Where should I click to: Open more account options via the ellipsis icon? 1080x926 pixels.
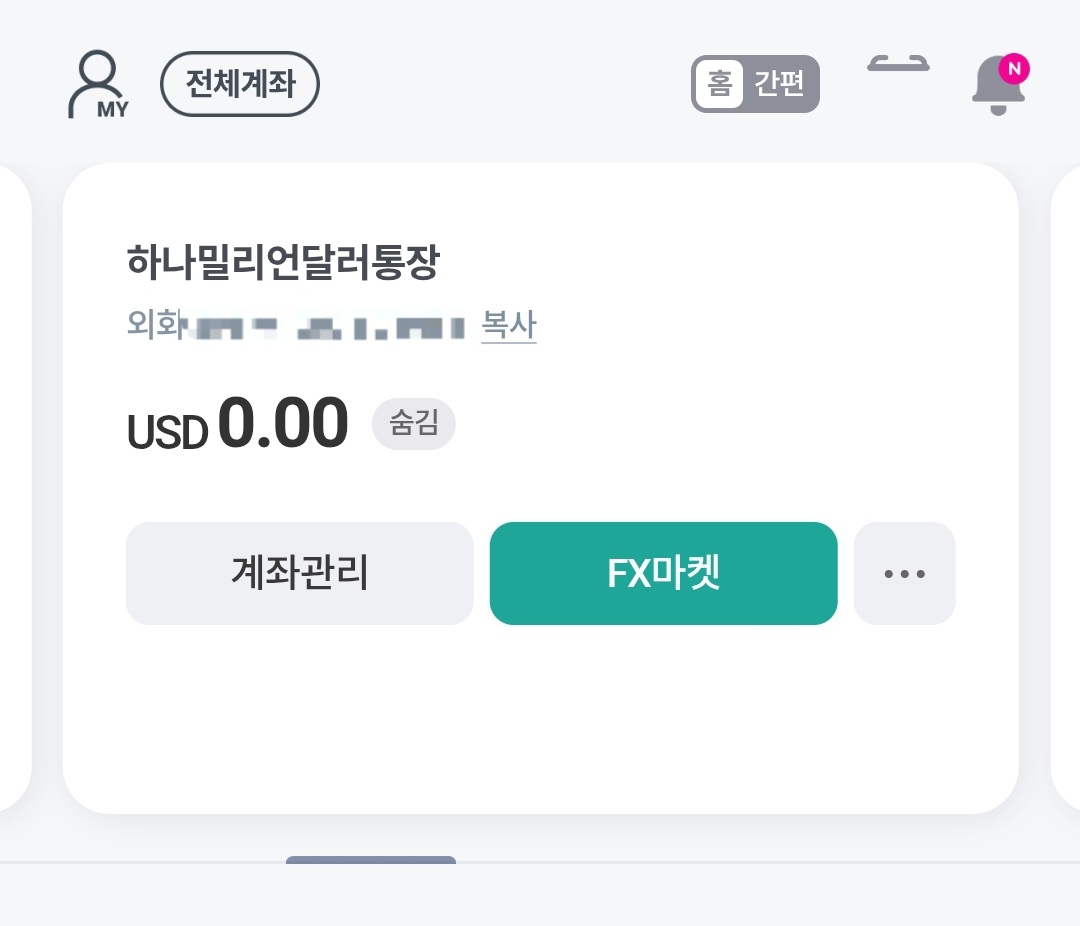904,573
